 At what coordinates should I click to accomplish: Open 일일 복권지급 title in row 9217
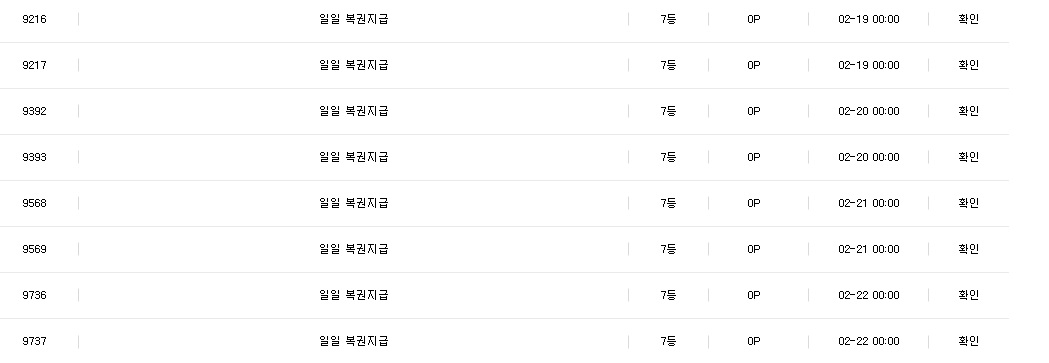click(353, 65)
